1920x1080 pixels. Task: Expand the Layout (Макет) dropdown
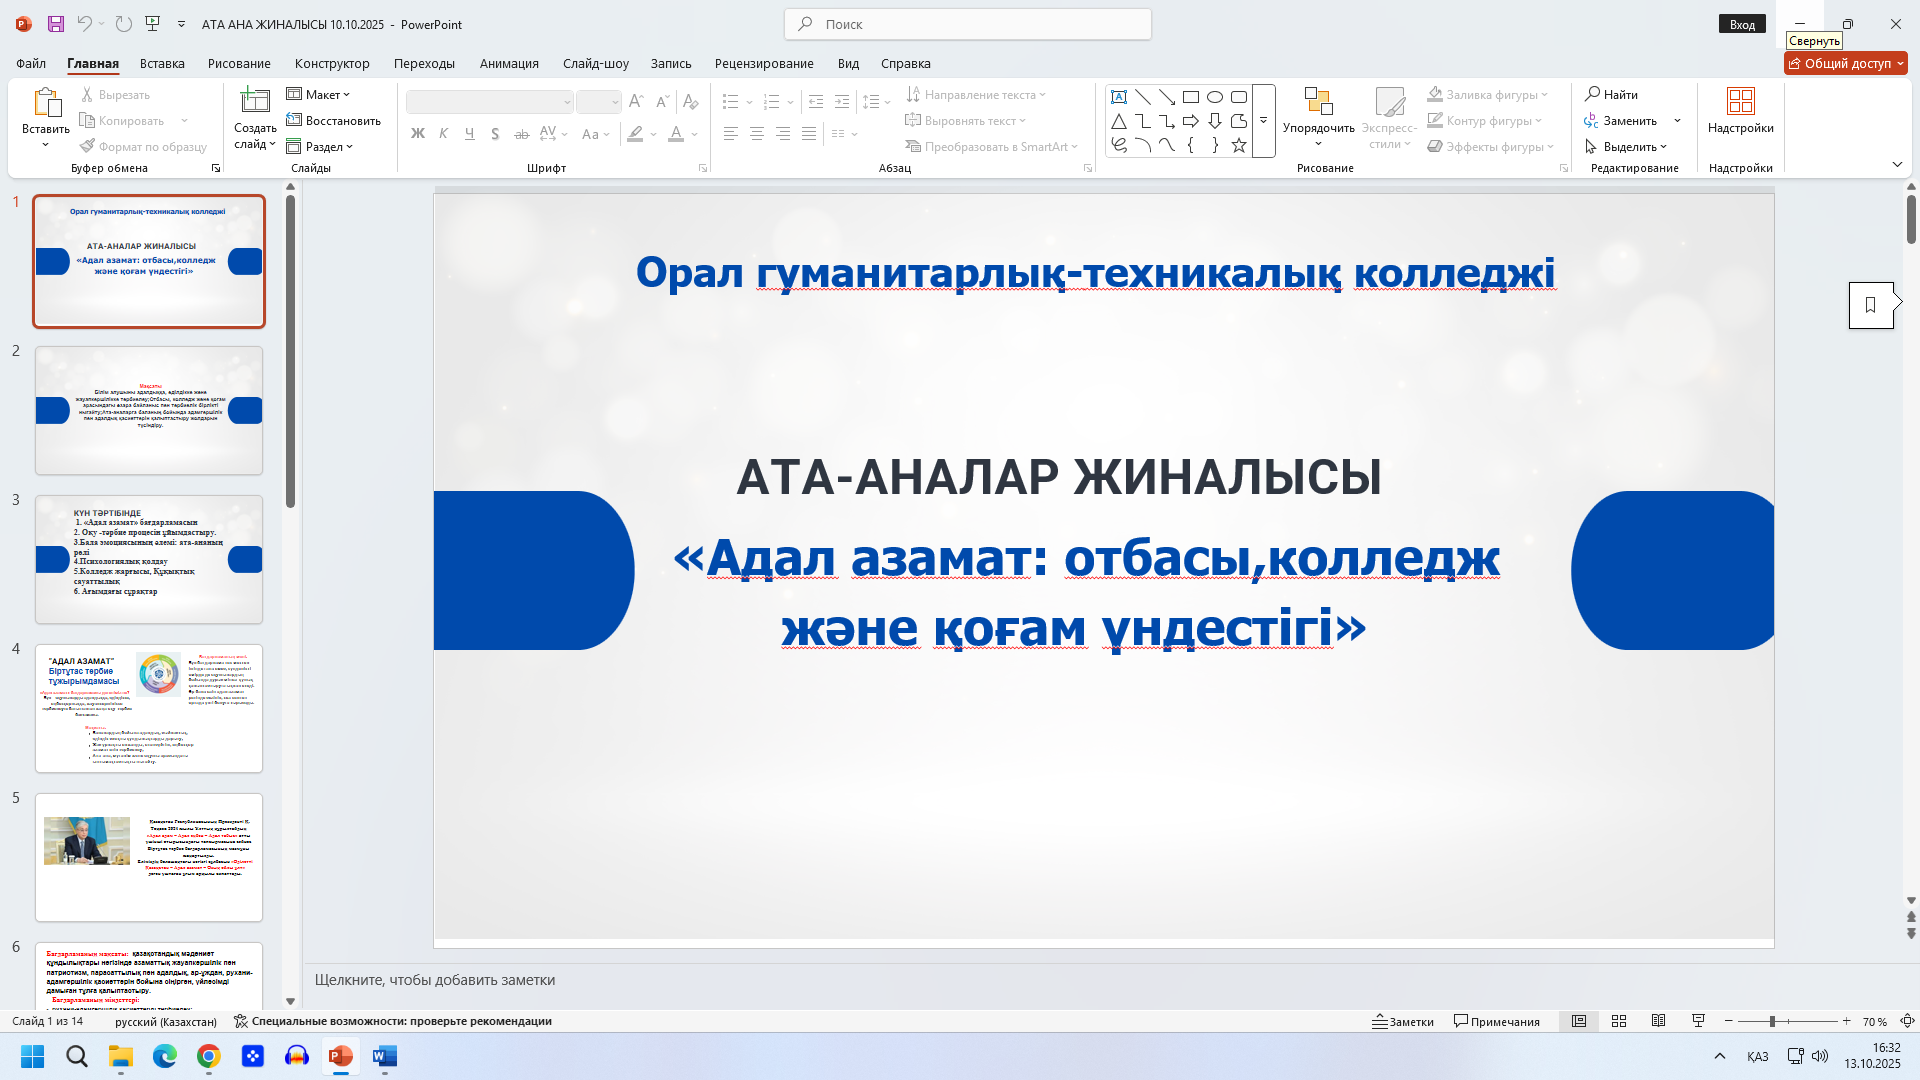coord(319,94)
